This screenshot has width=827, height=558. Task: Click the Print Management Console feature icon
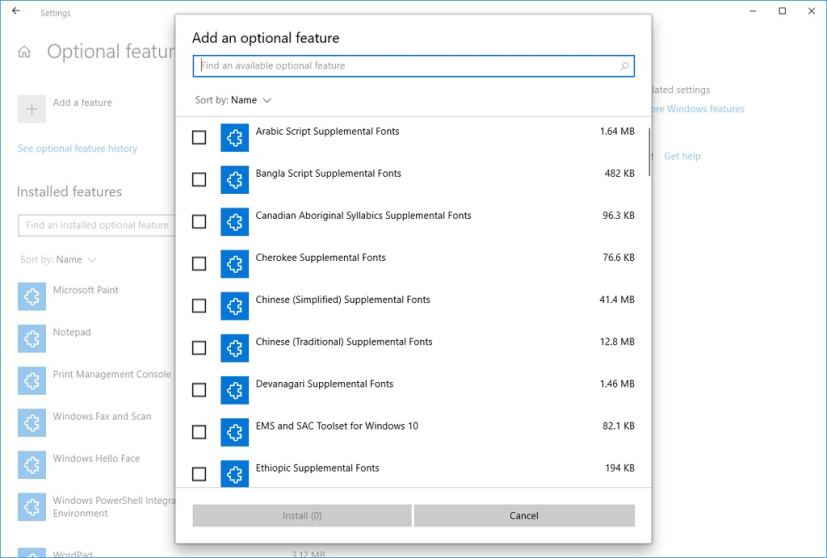point(32,381)
